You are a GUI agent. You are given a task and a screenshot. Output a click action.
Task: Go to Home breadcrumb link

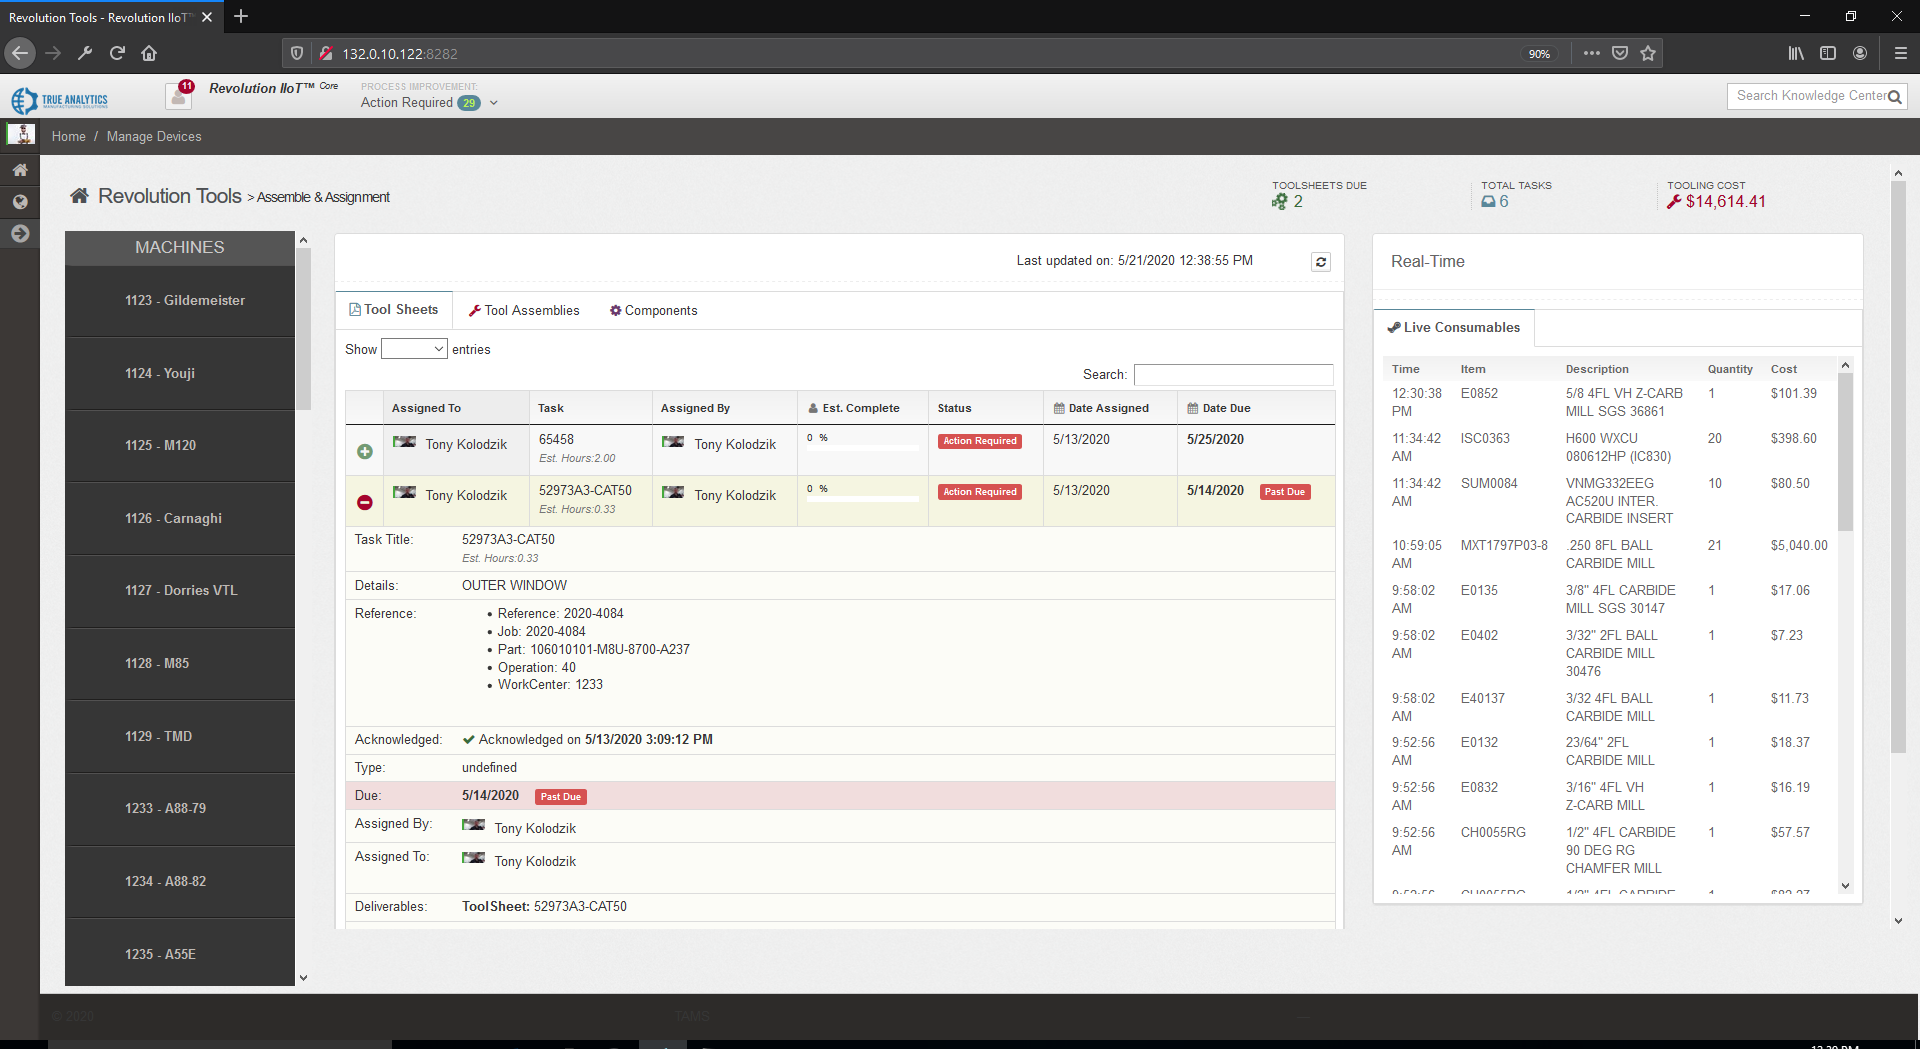[68, 137]
